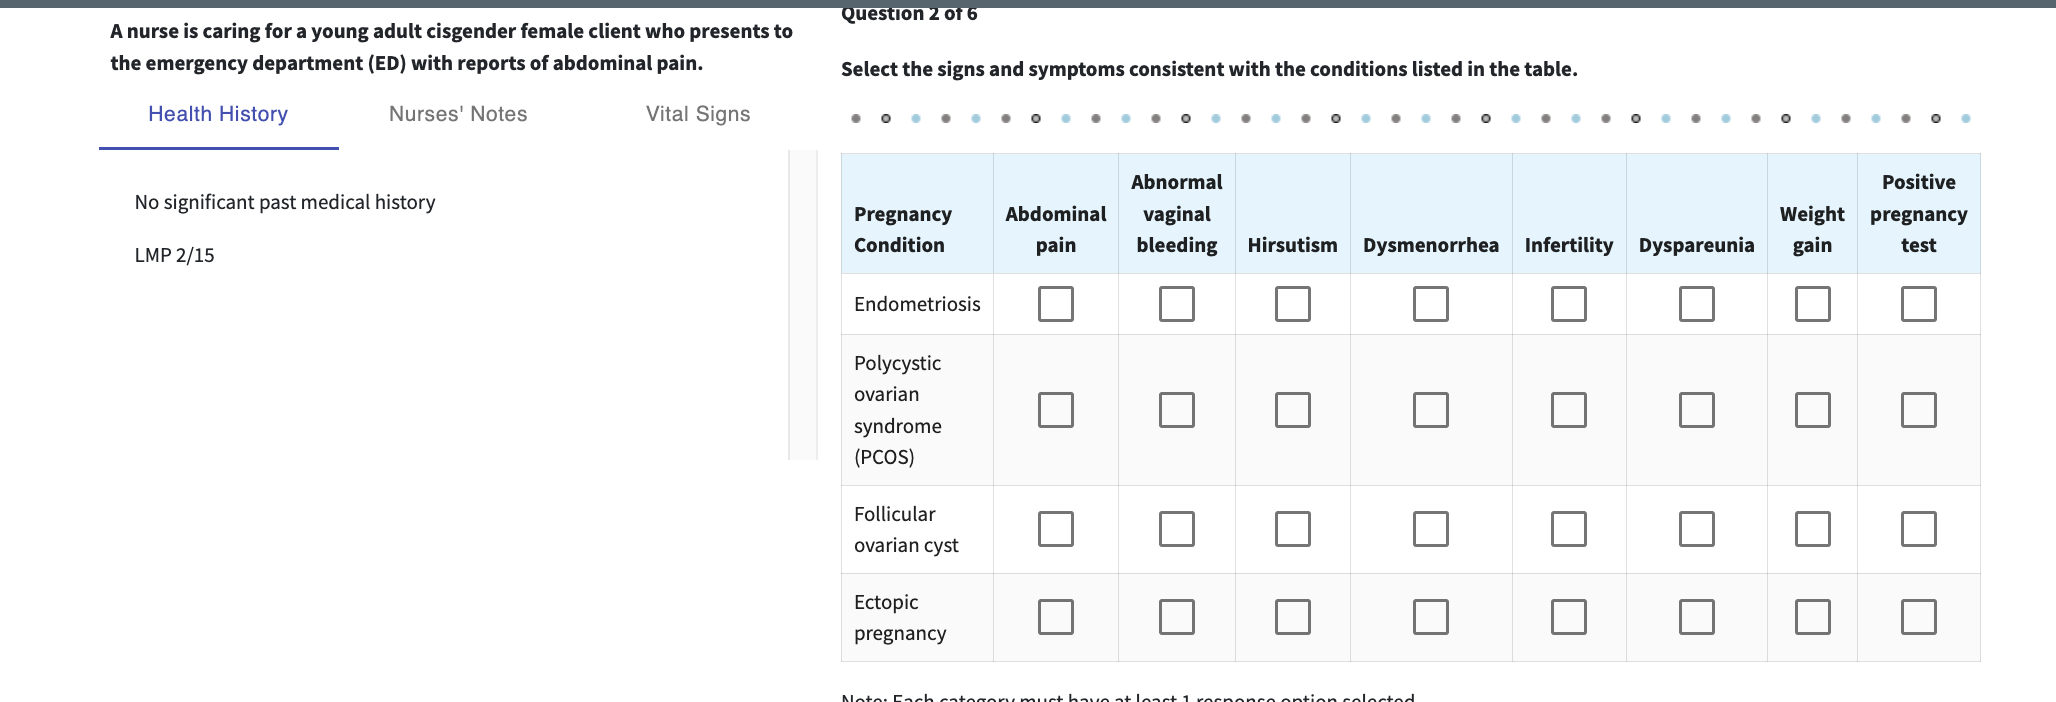
Task: Select the first progress dot indicator
Action: coord(856,118)
